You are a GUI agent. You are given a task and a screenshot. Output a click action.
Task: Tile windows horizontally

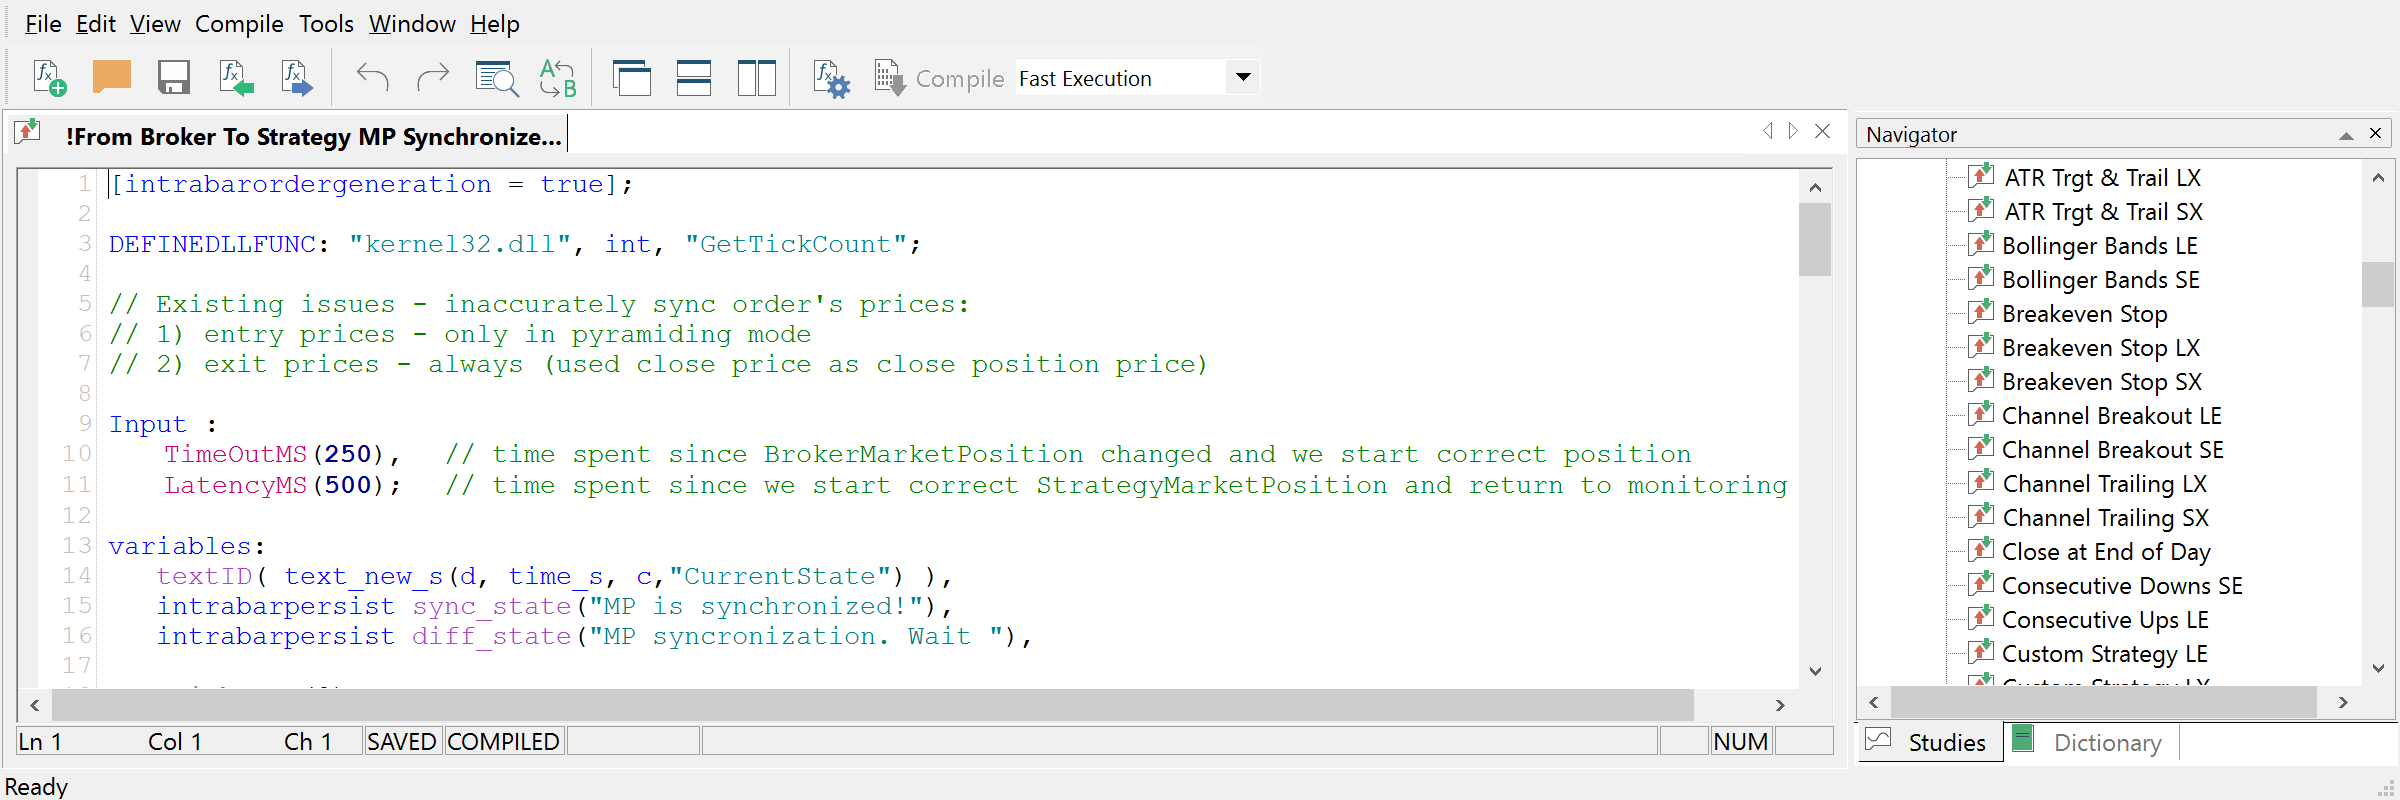pyautogui.click(x=694, y=78)
